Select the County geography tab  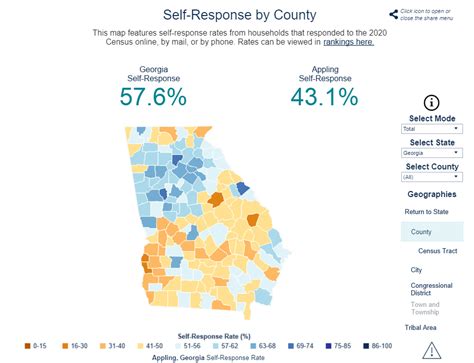click(432, 231)
